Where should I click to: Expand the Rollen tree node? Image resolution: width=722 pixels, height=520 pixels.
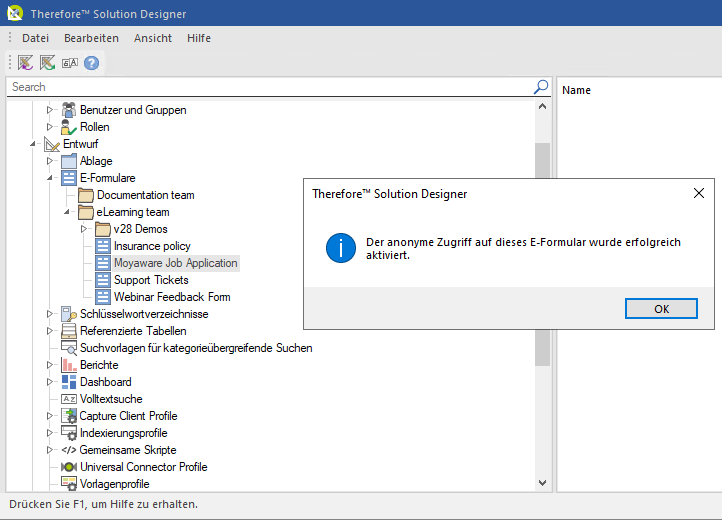coord(49,127)
